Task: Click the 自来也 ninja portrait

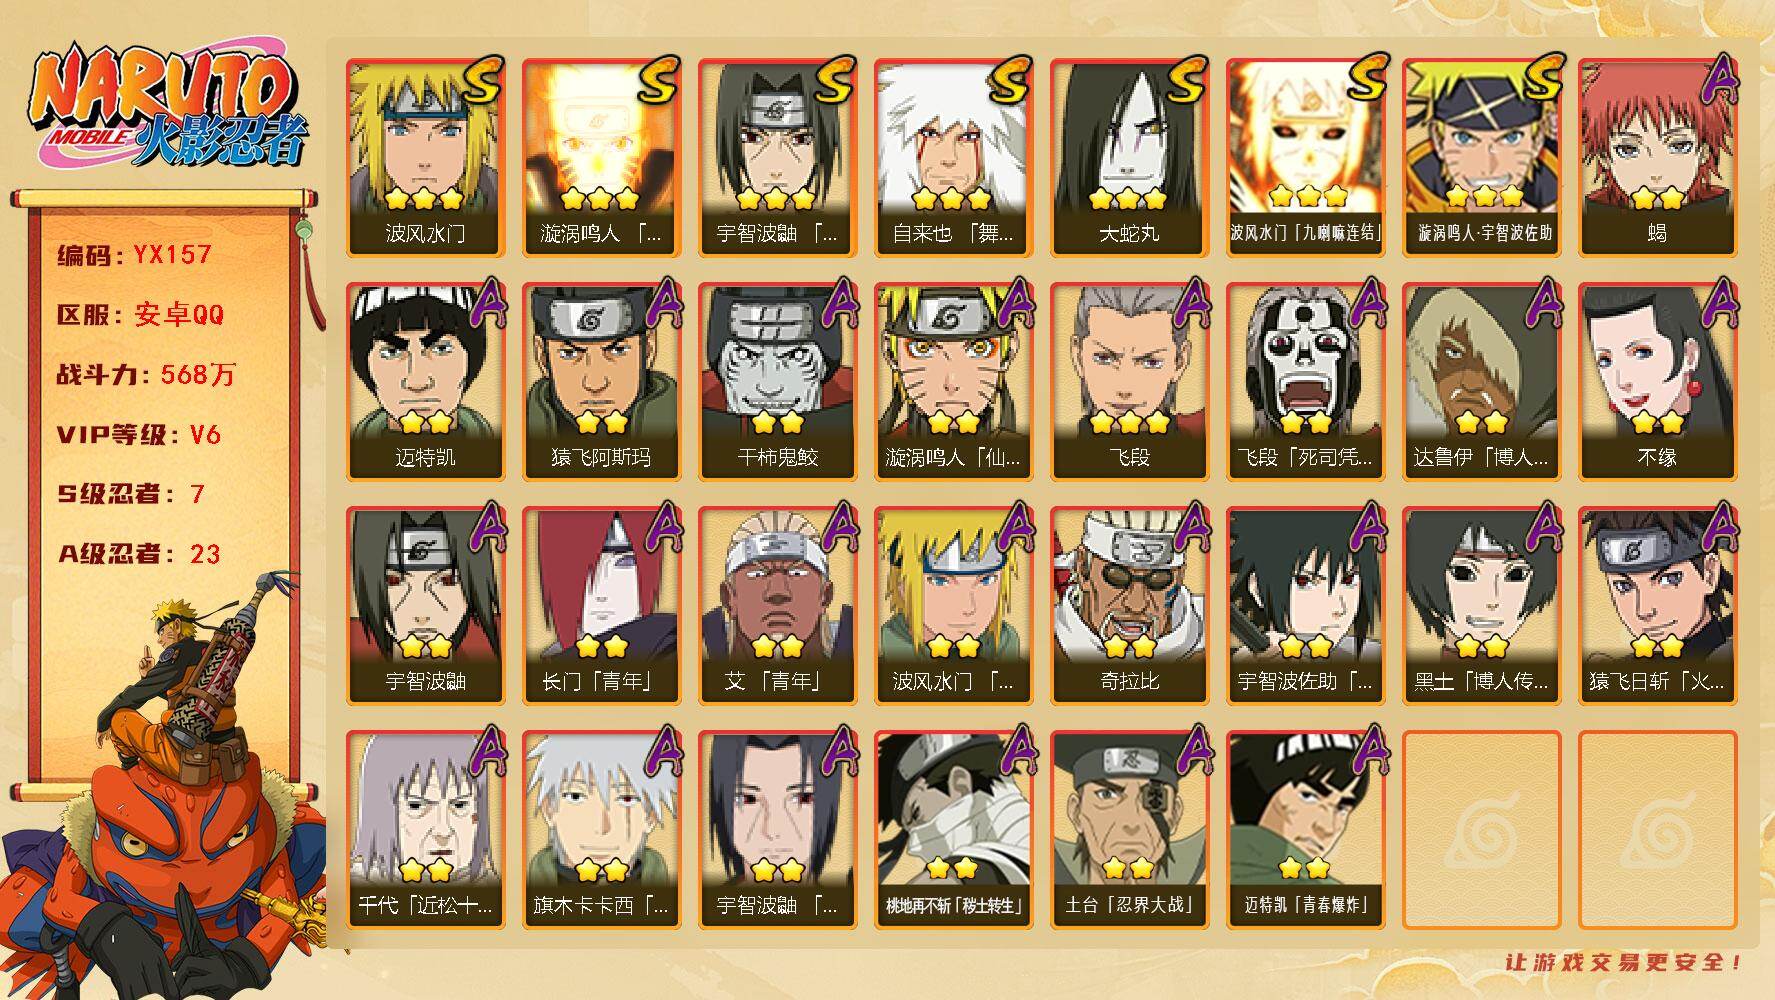Action: click(953, 158)
